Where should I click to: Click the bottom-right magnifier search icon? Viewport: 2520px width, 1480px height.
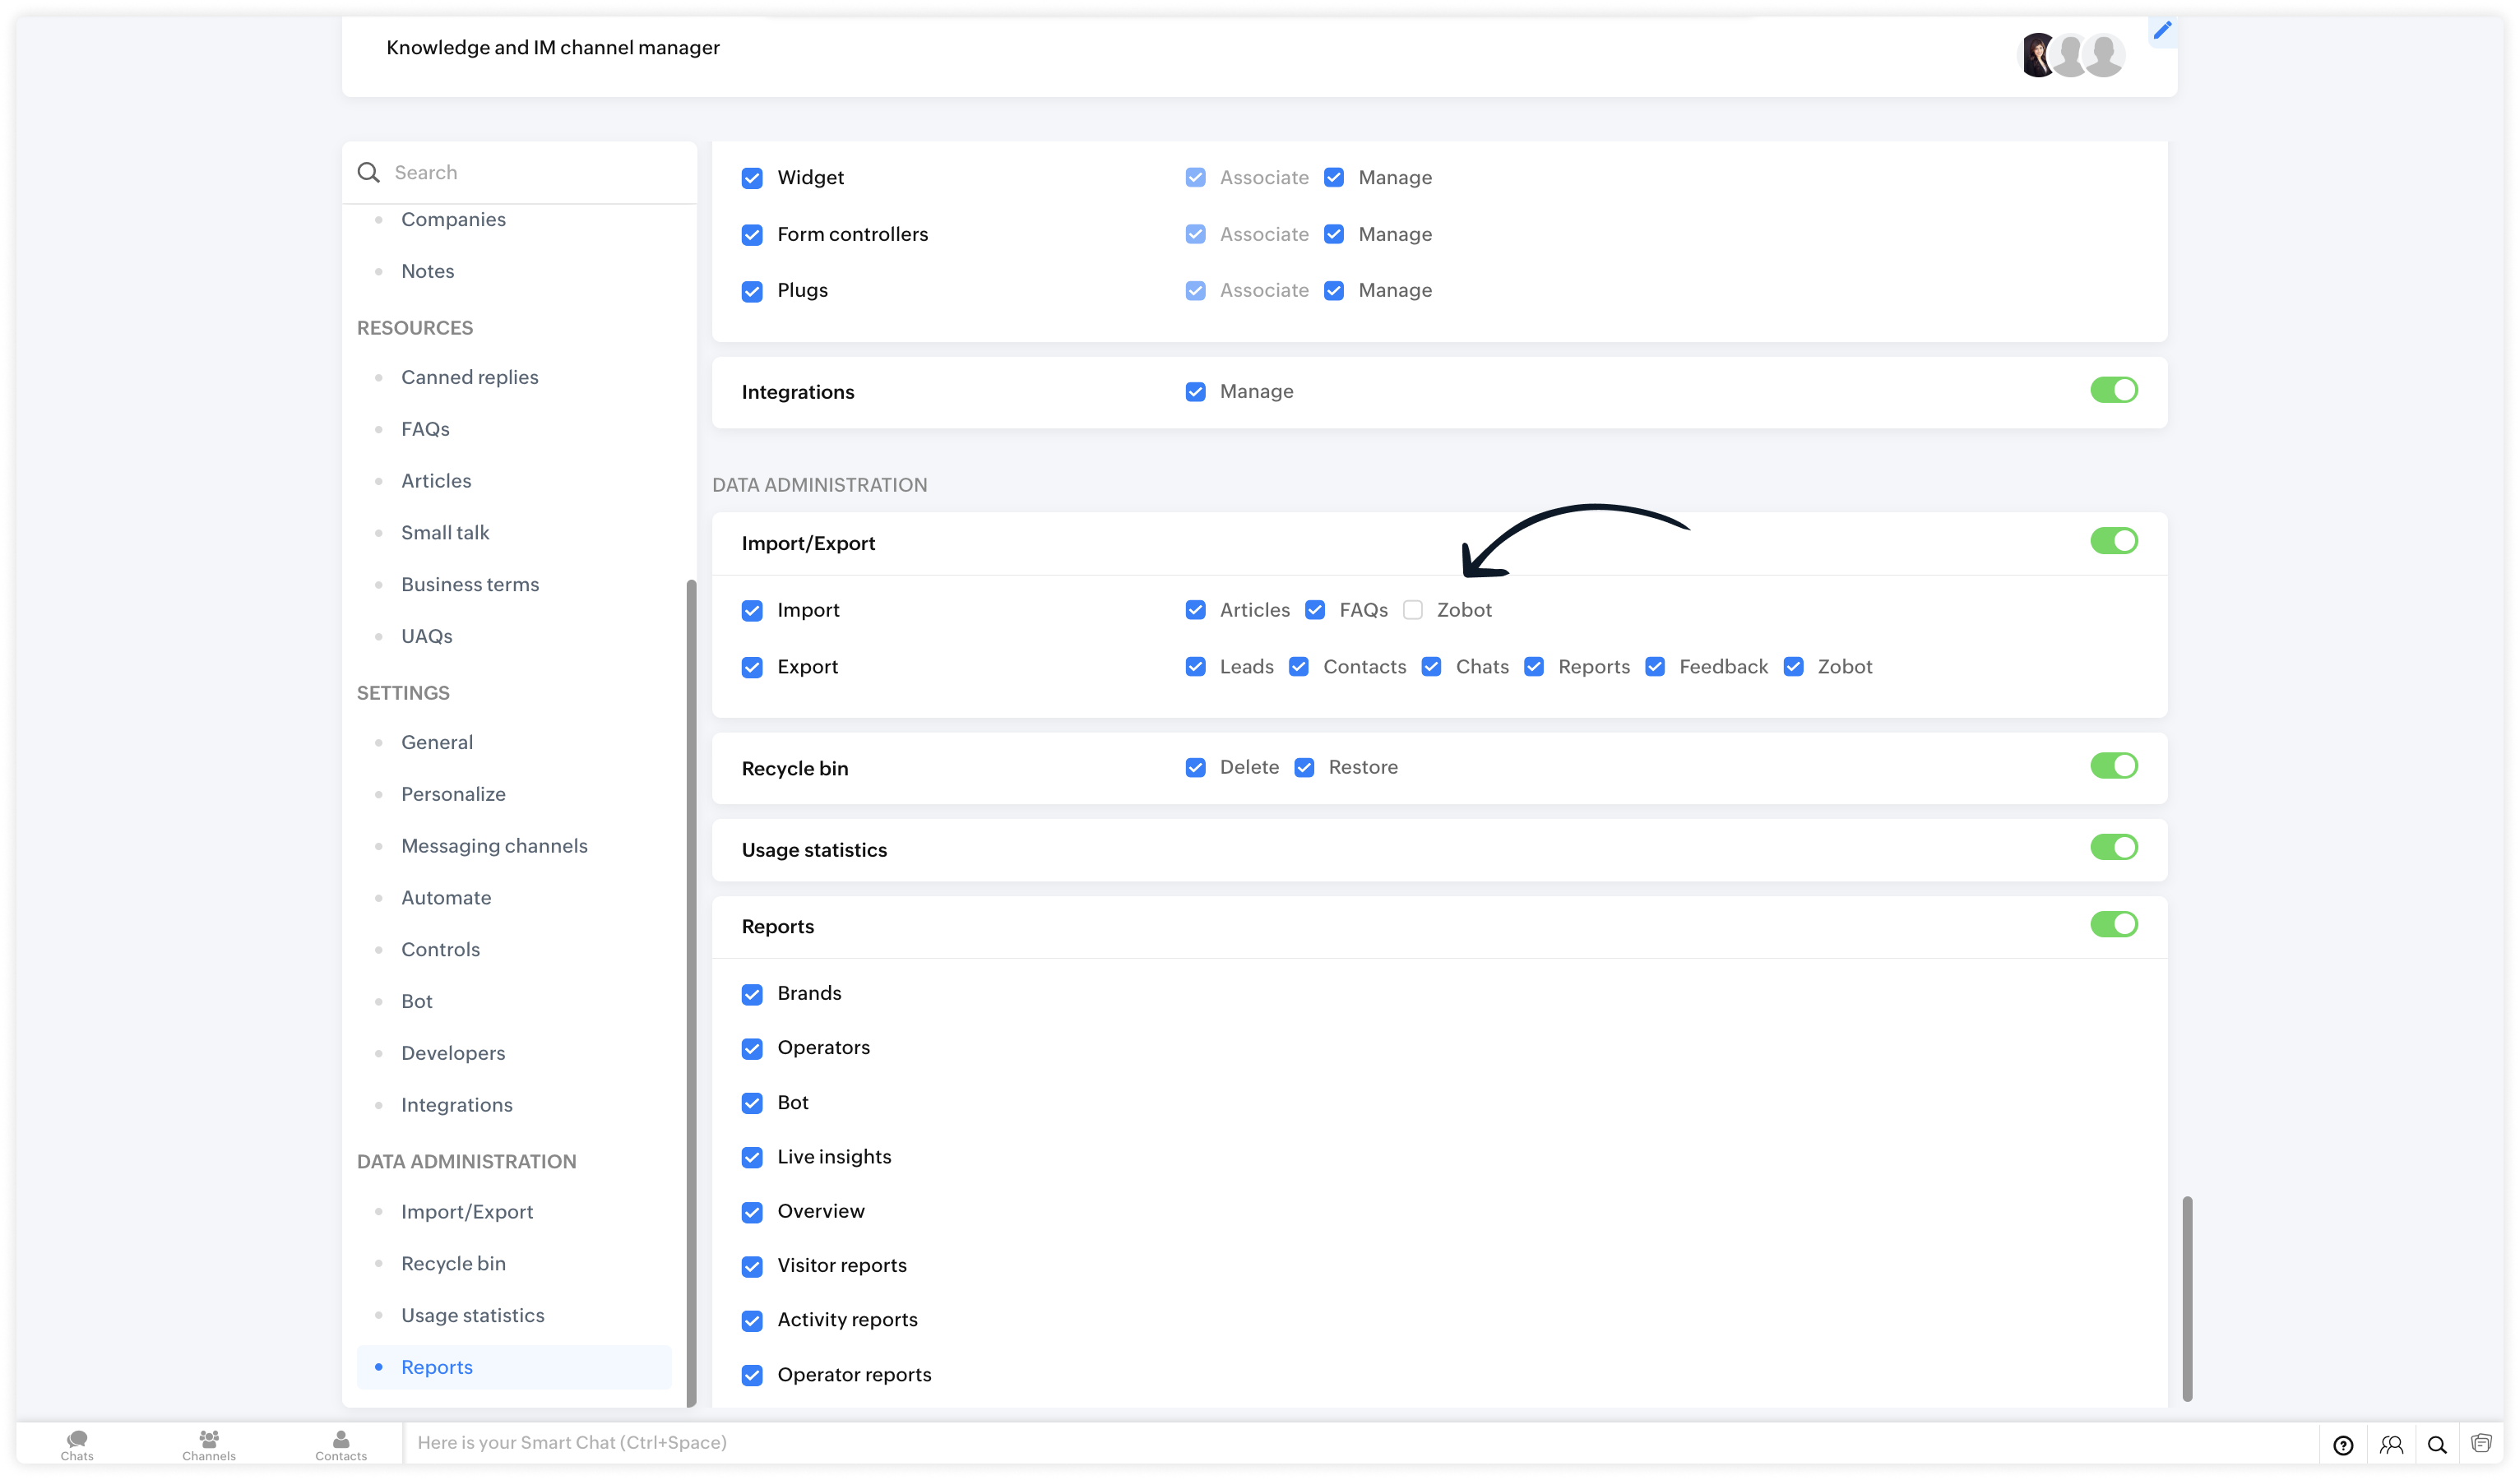click(2437, 1444)
